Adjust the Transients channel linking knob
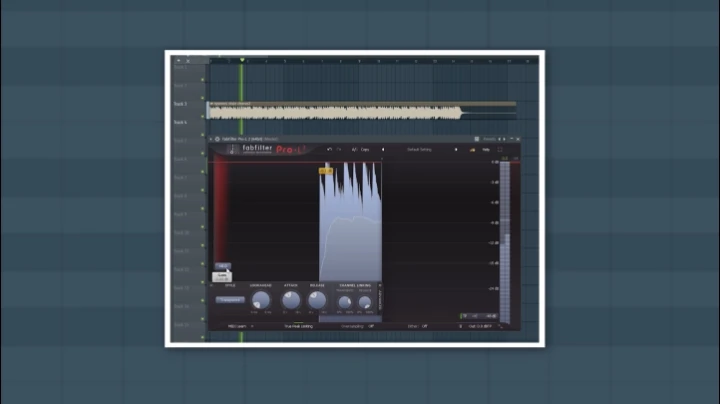 345,302
